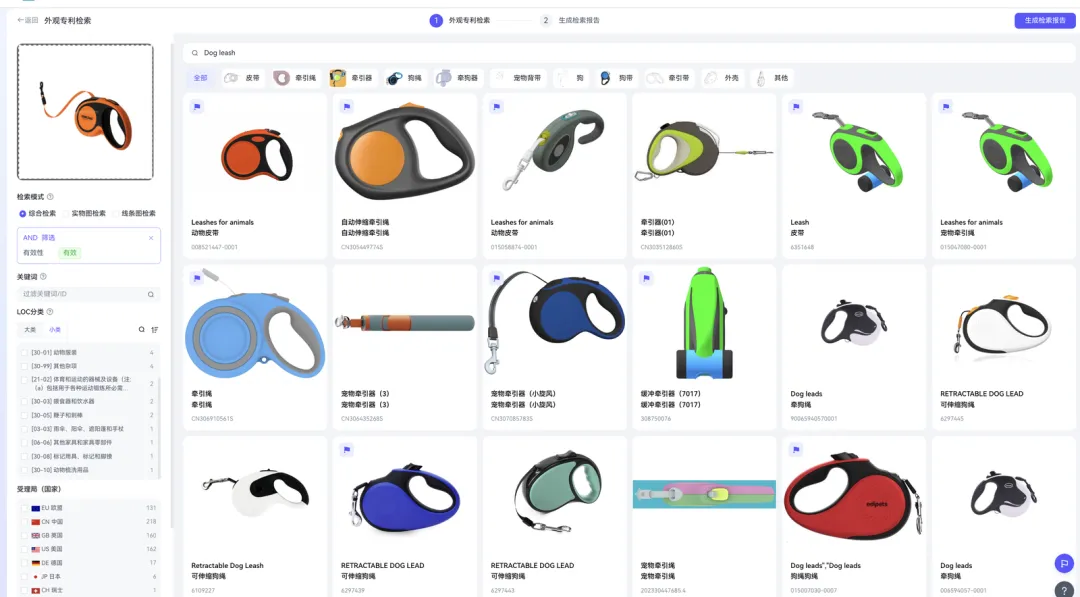
Task: Switch to the 大类 tab
Action: pyautogui.click(x=30, y=330)
